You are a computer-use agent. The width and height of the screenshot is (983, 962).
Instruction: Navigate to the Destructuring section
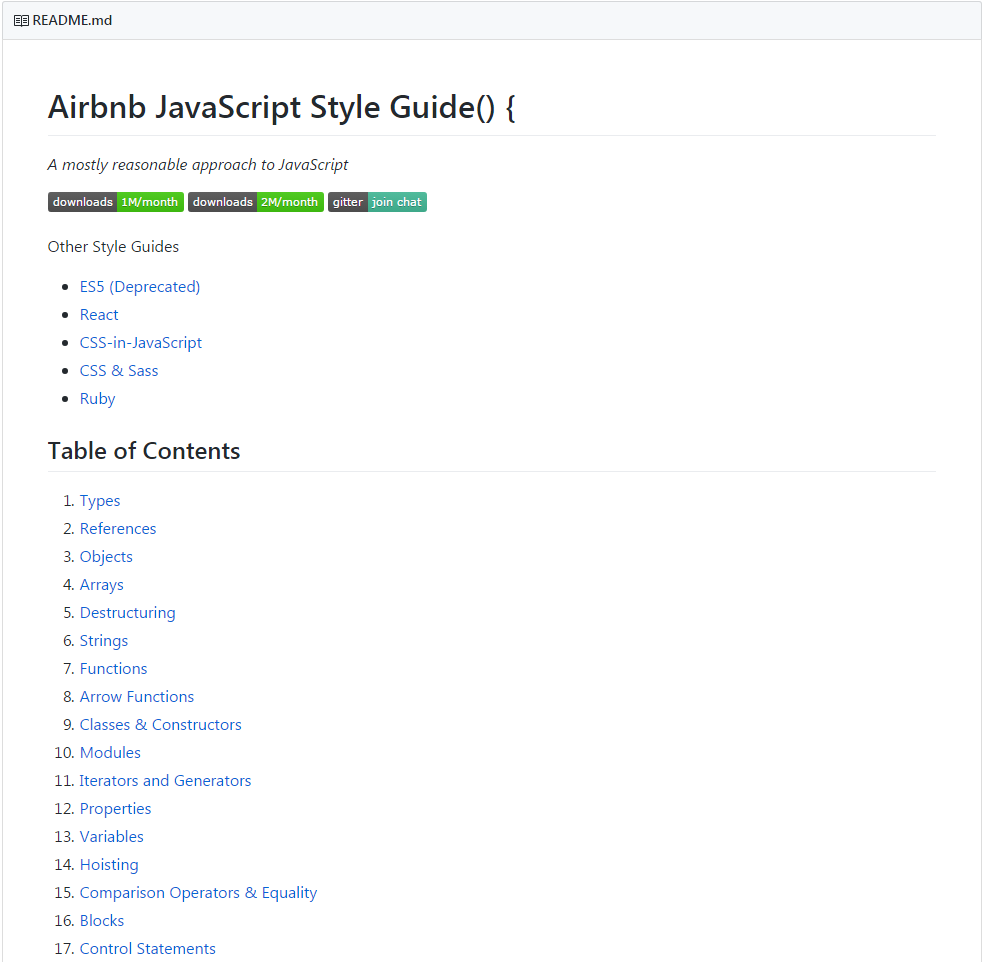[127, 613]
